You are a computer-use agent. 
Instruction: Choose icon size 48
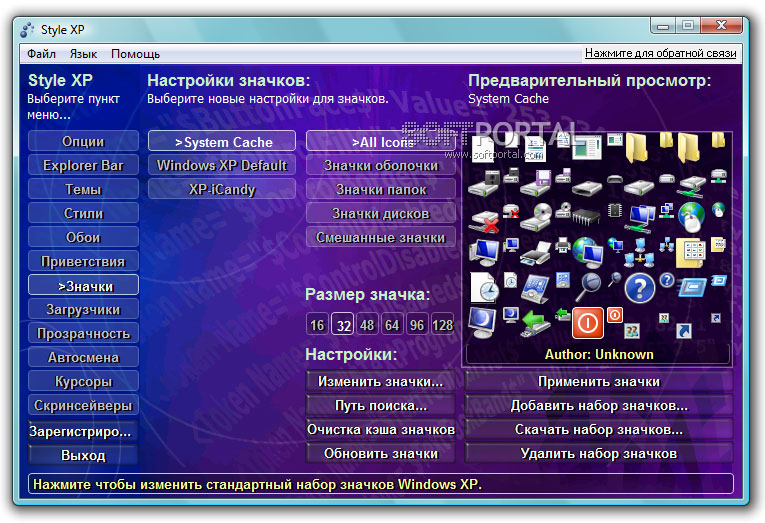(367, 324)
